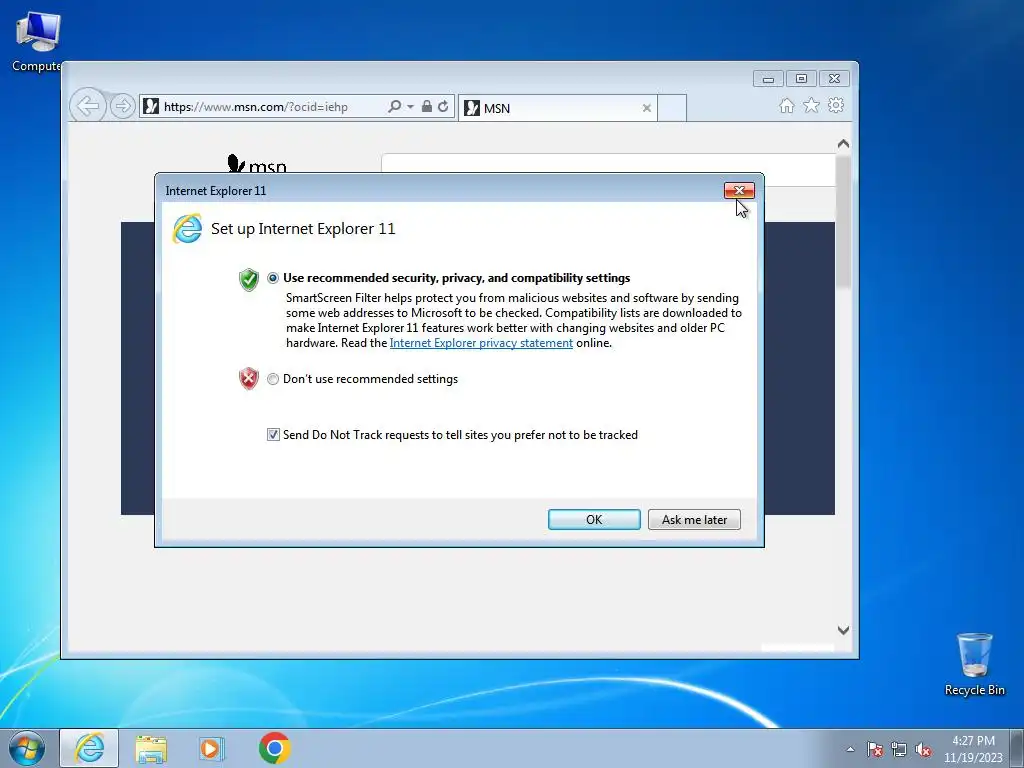Click the clock showing 4:27 PM
Image resolution: width=1024 pixels, height=768 pixels.
click(973, 749)
